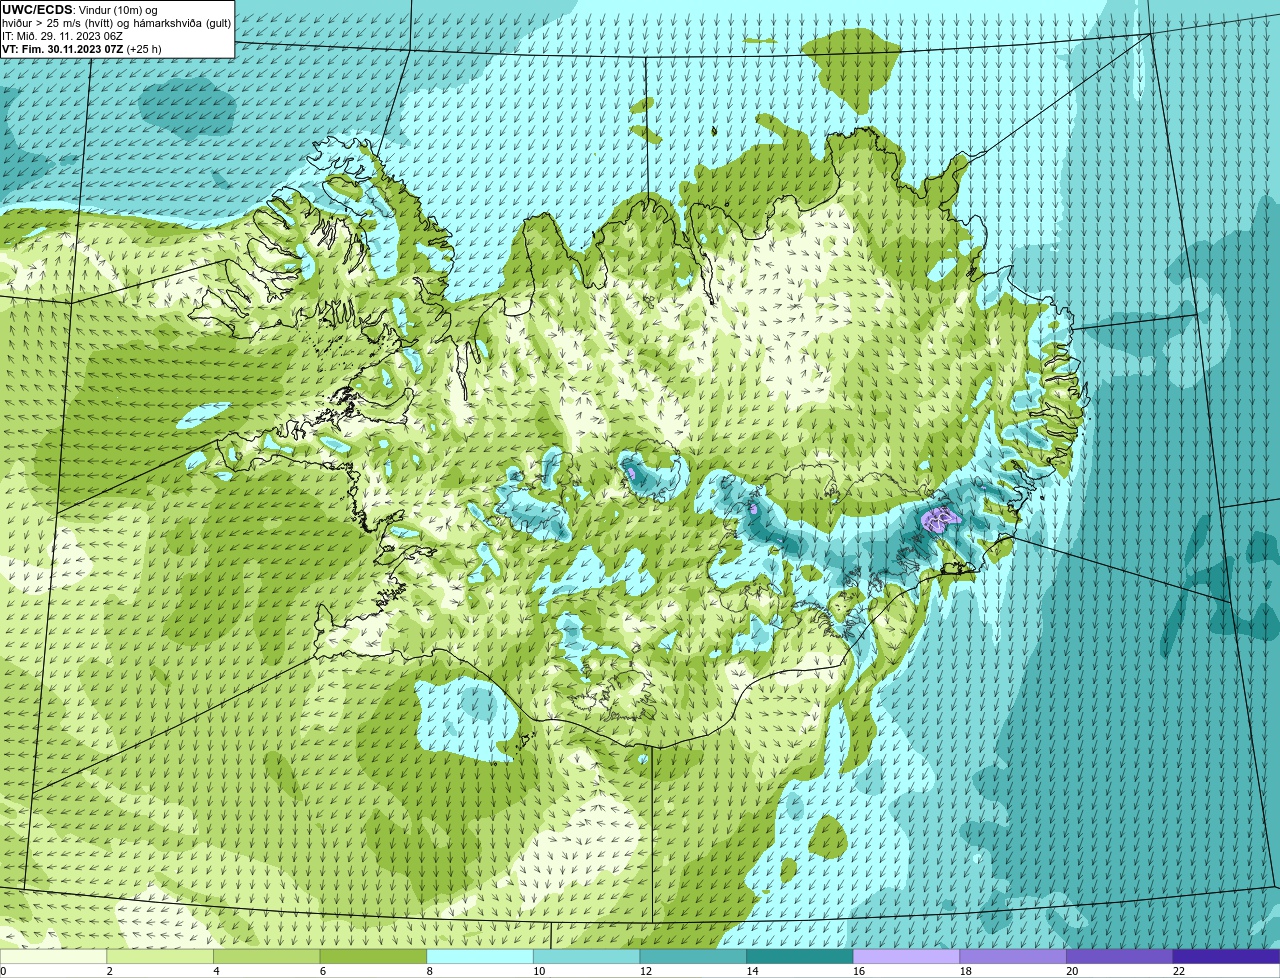Click the large purple strongest-wind area on map
Screen dimensions: 1280x978
point(939,518)
